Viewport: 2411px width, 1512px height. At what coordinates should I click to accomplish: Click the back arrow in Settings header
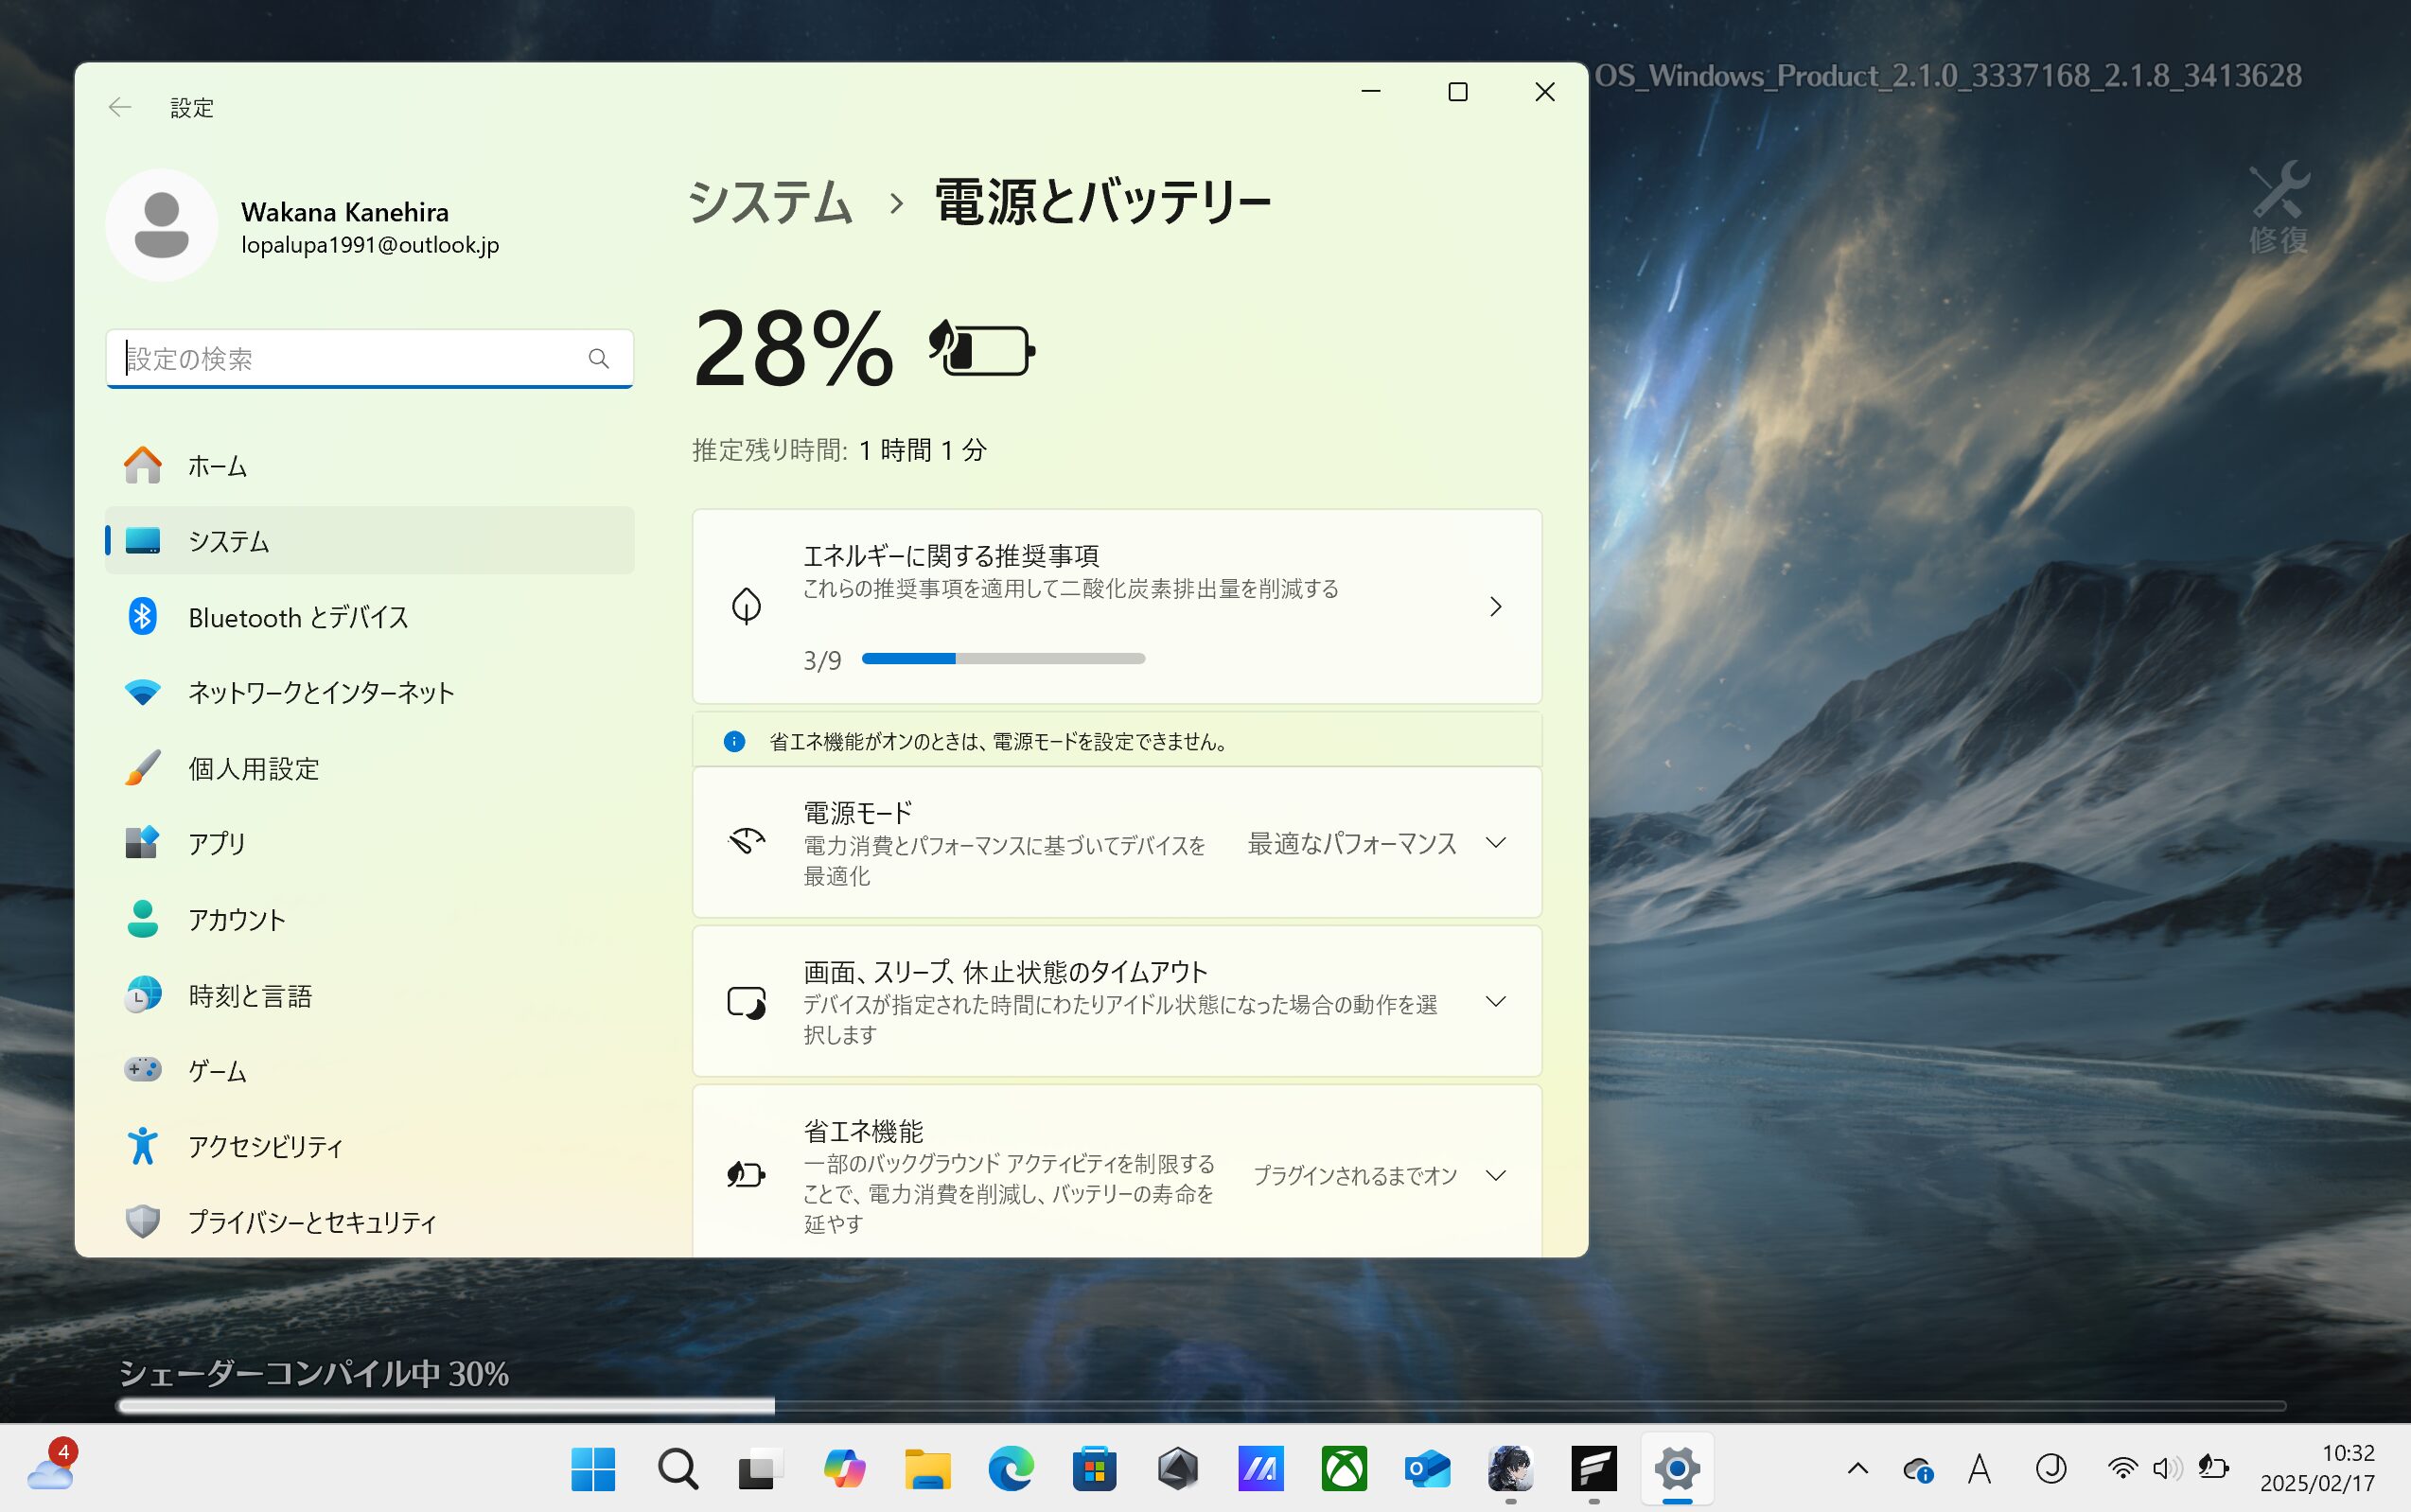pyautogui.click(x=120, y=107)
